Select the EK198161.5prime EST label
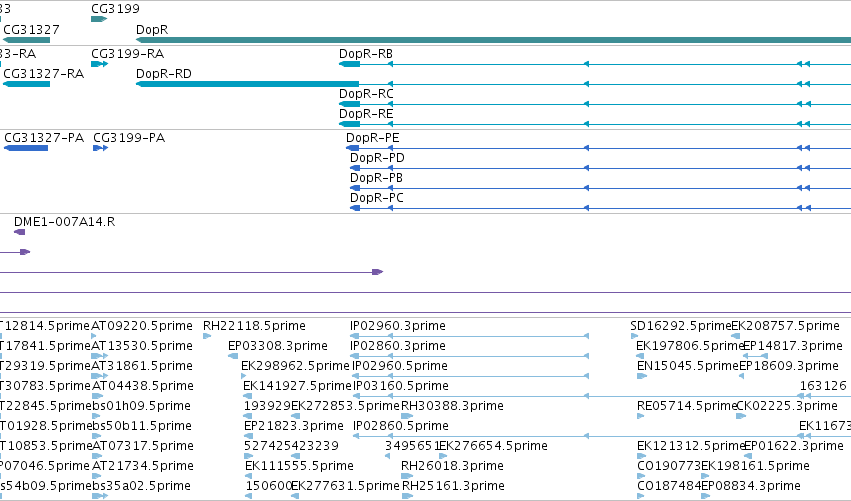 [x=755, y=466]
